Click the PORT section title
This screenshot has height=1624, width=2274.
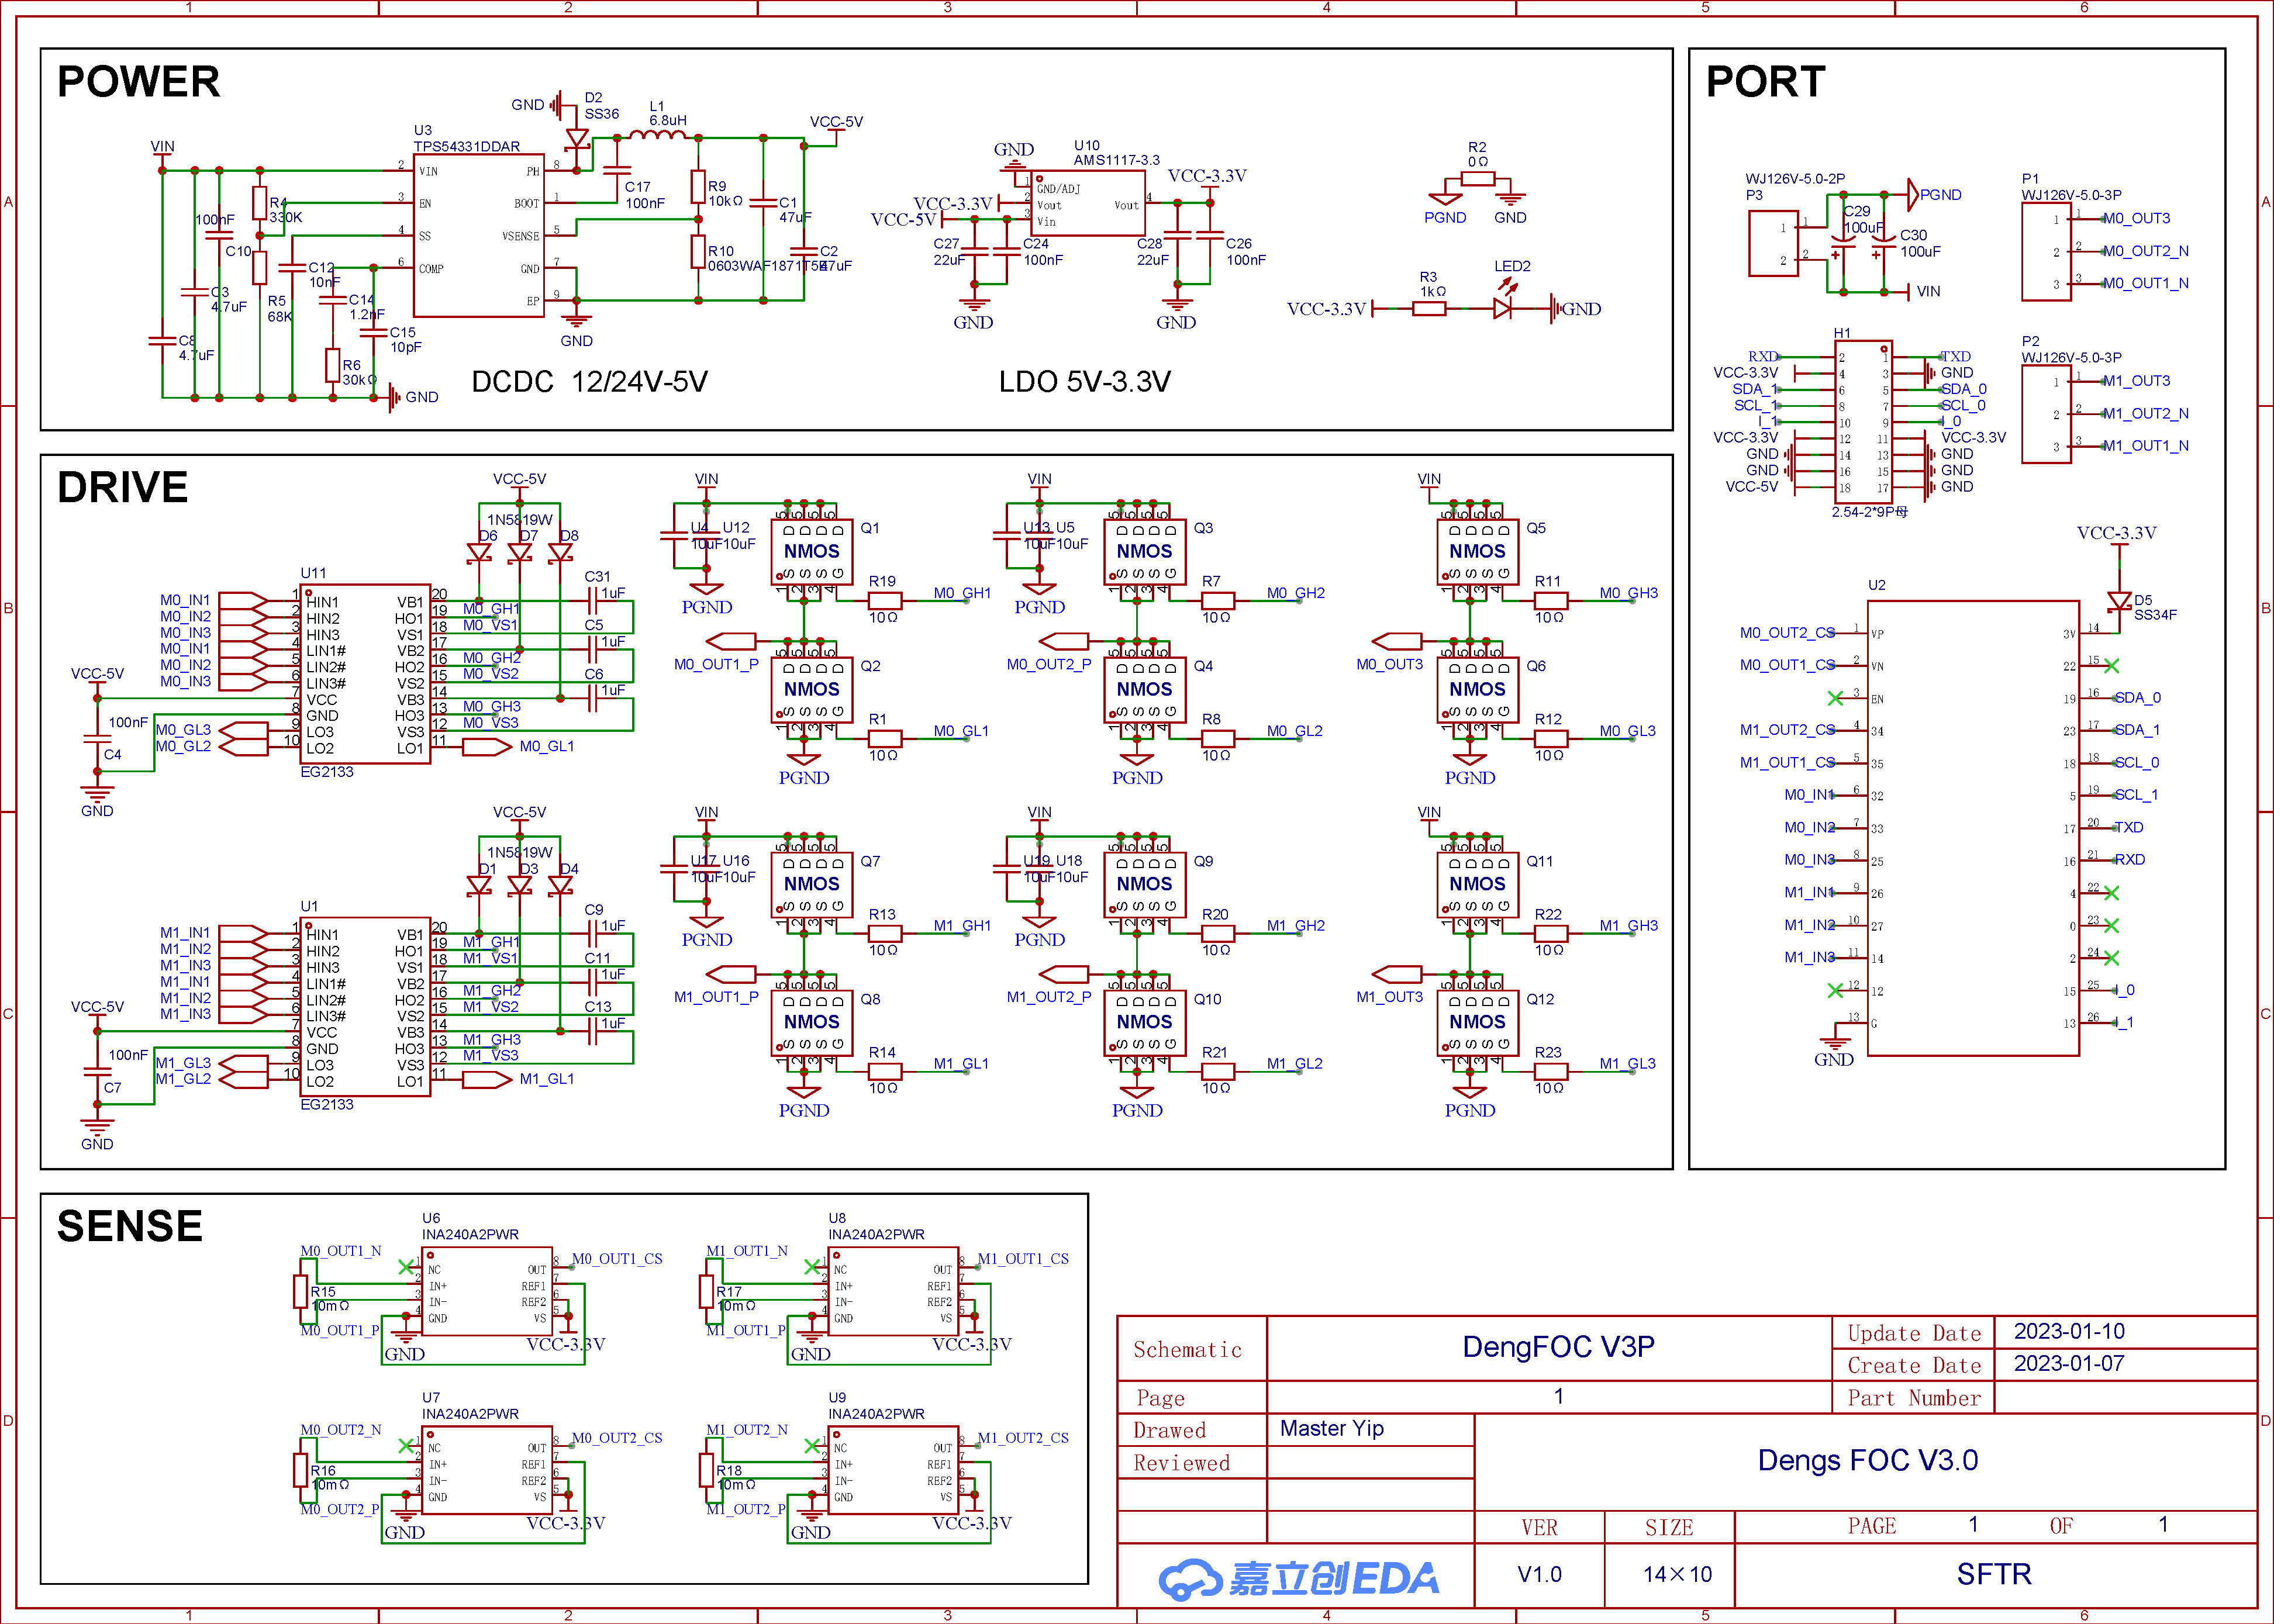point(1766,82)
